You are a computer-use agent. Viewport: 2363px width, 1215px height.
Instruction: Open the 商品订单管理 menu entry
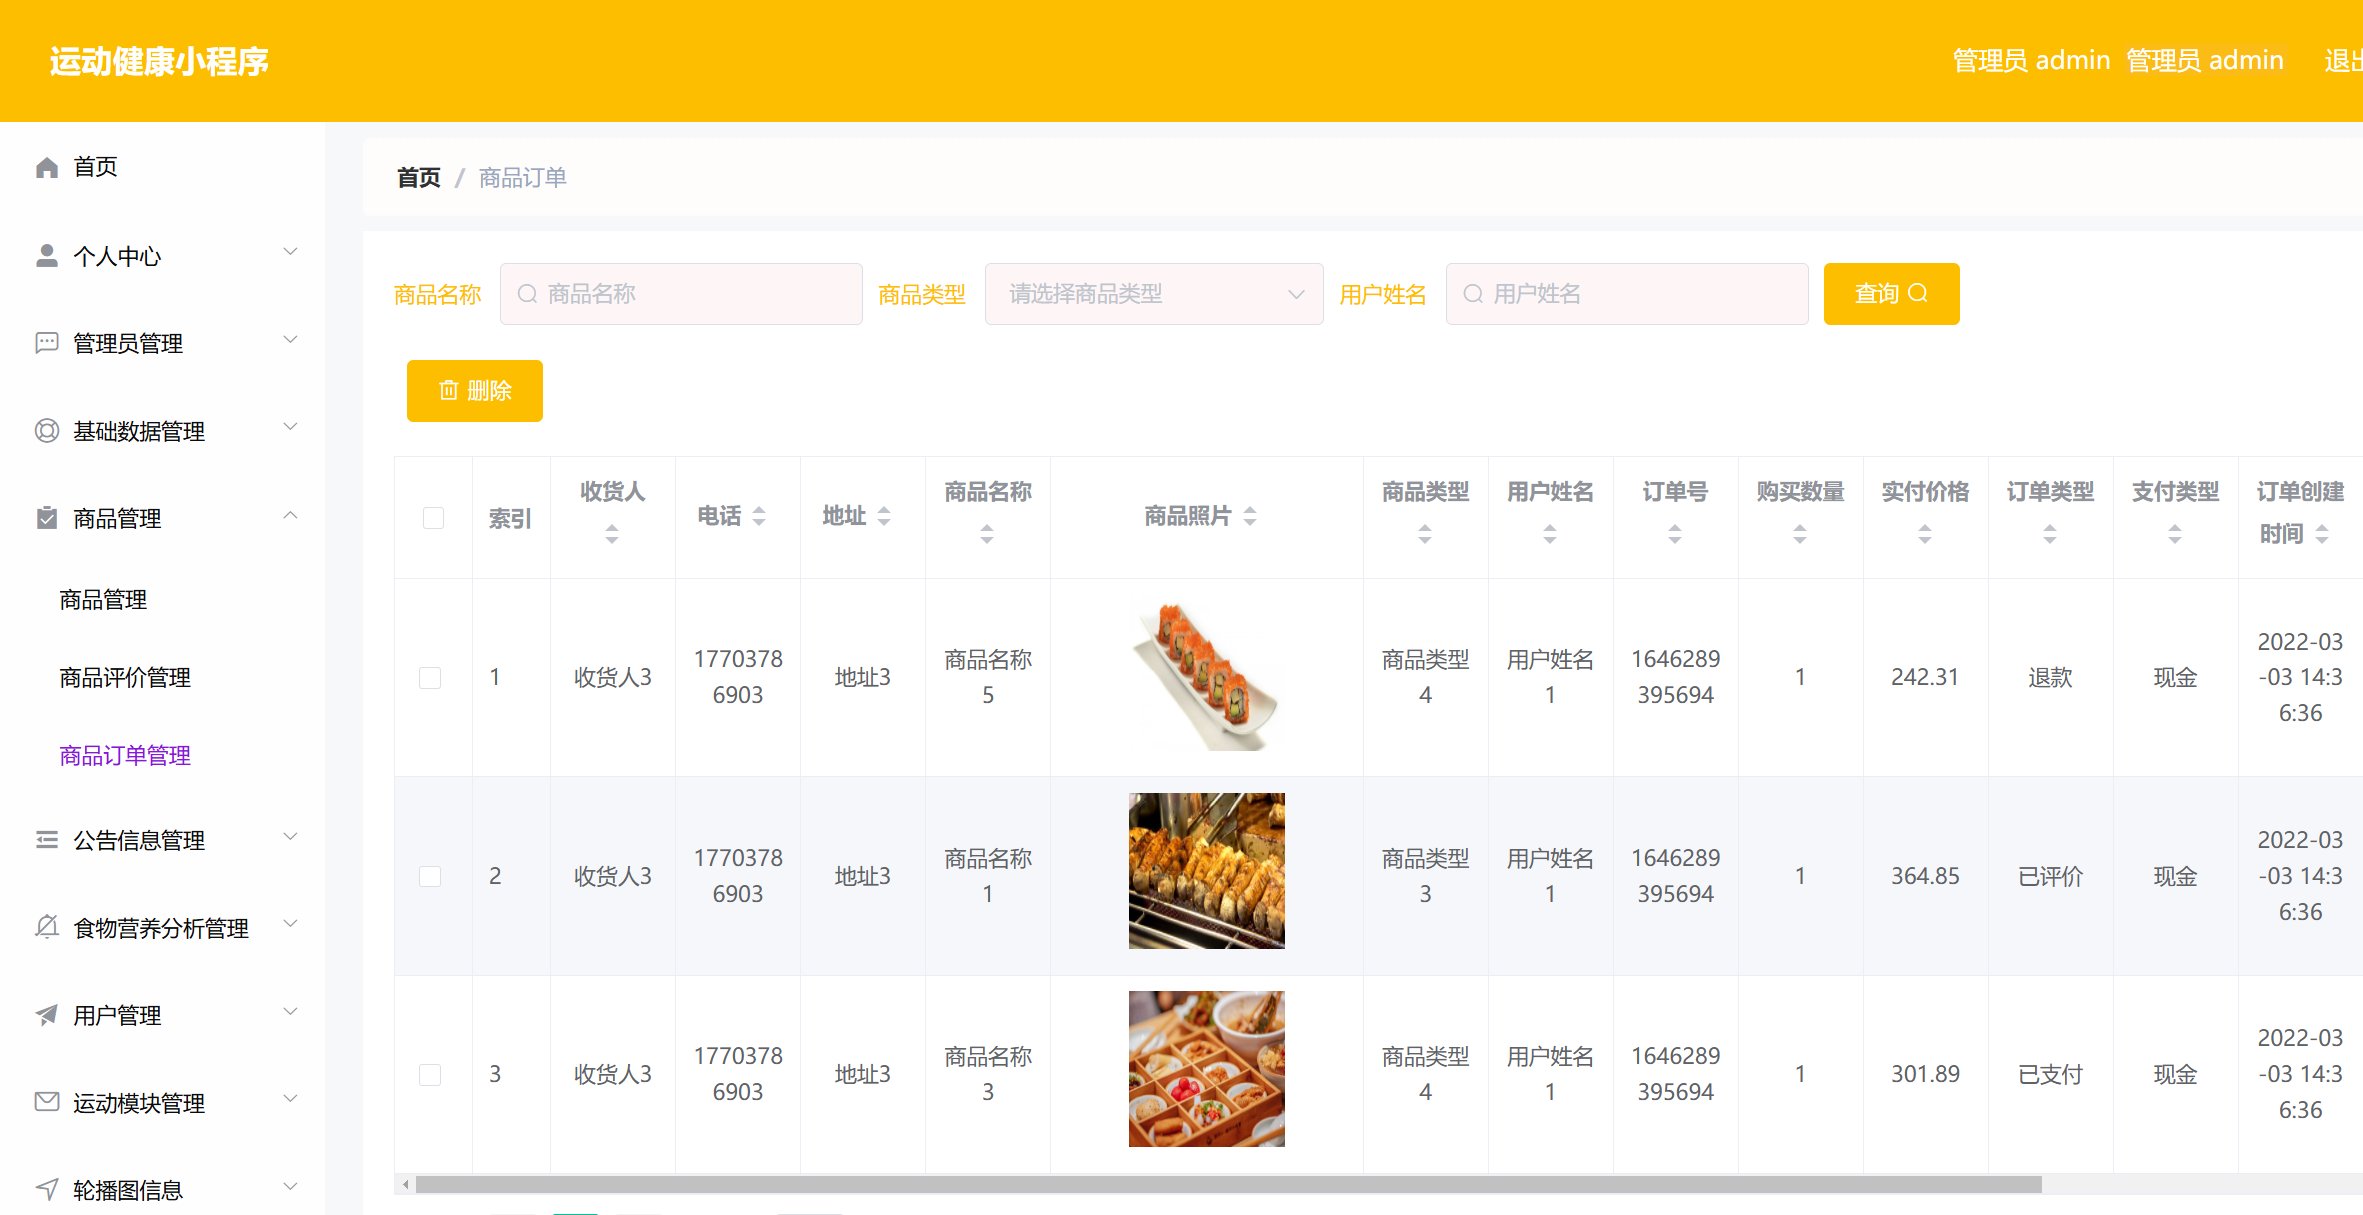[x=124, y=755]
